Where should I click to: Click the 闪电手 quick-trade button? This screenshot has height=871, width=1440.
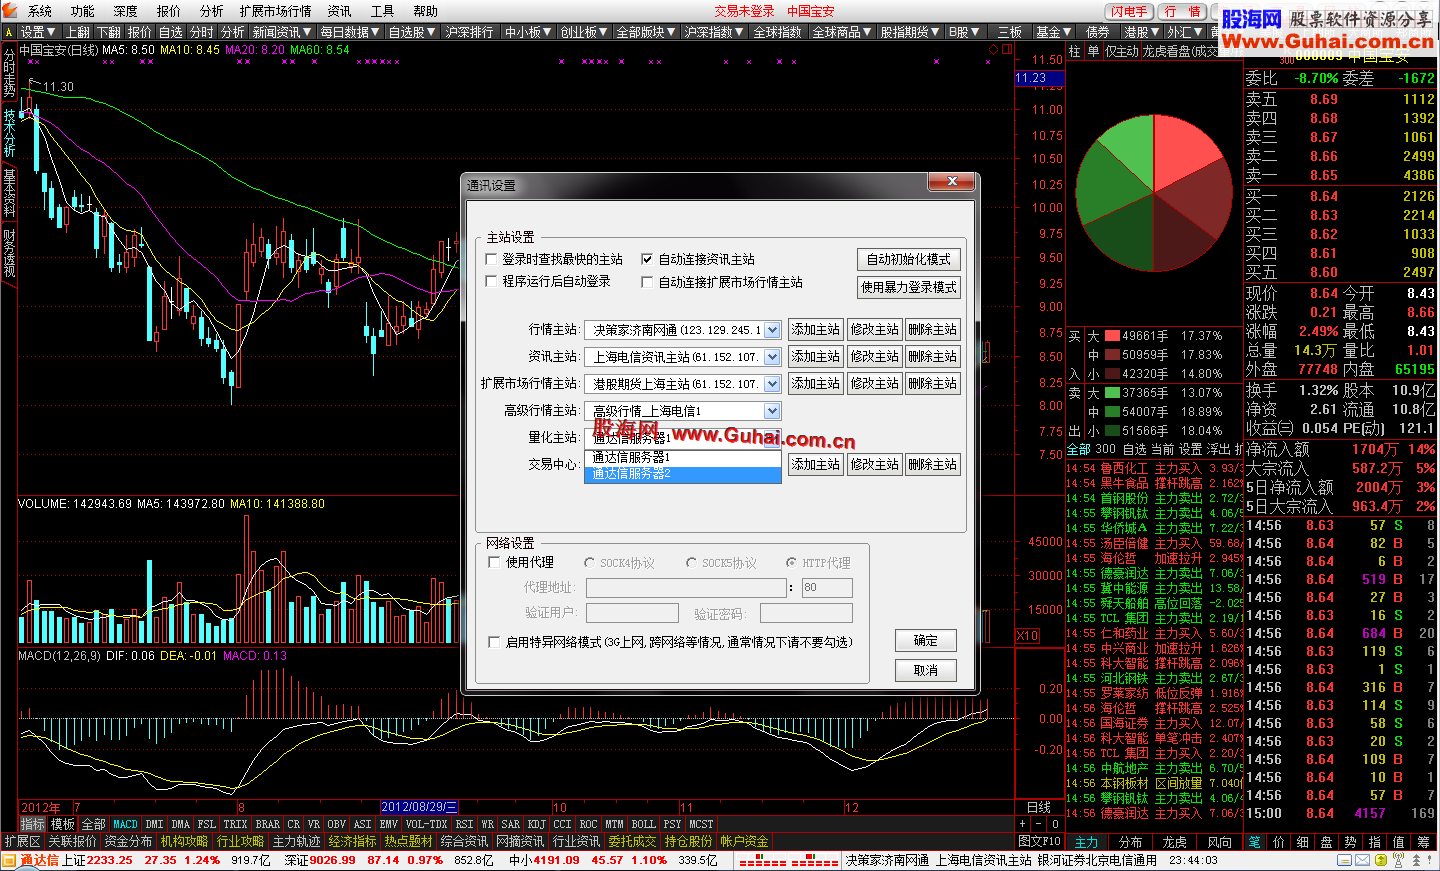tap(1129, 12)
